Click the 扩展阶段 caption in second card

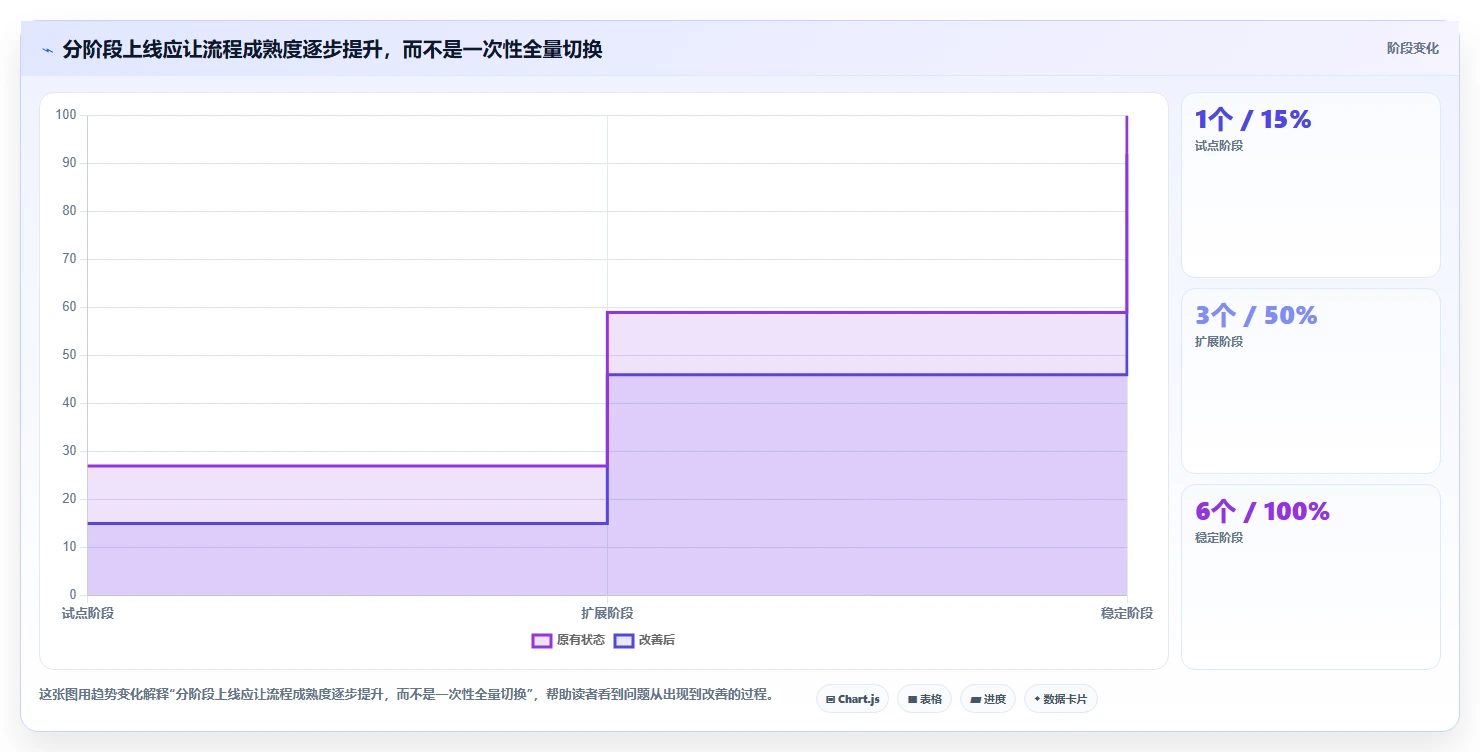point(1219,342)
